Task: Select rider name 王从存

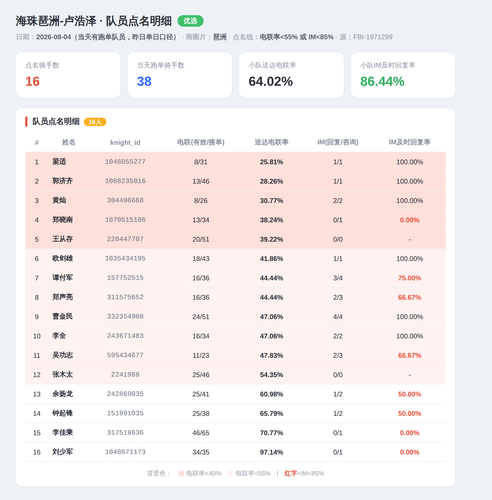Action: (63, 239)
